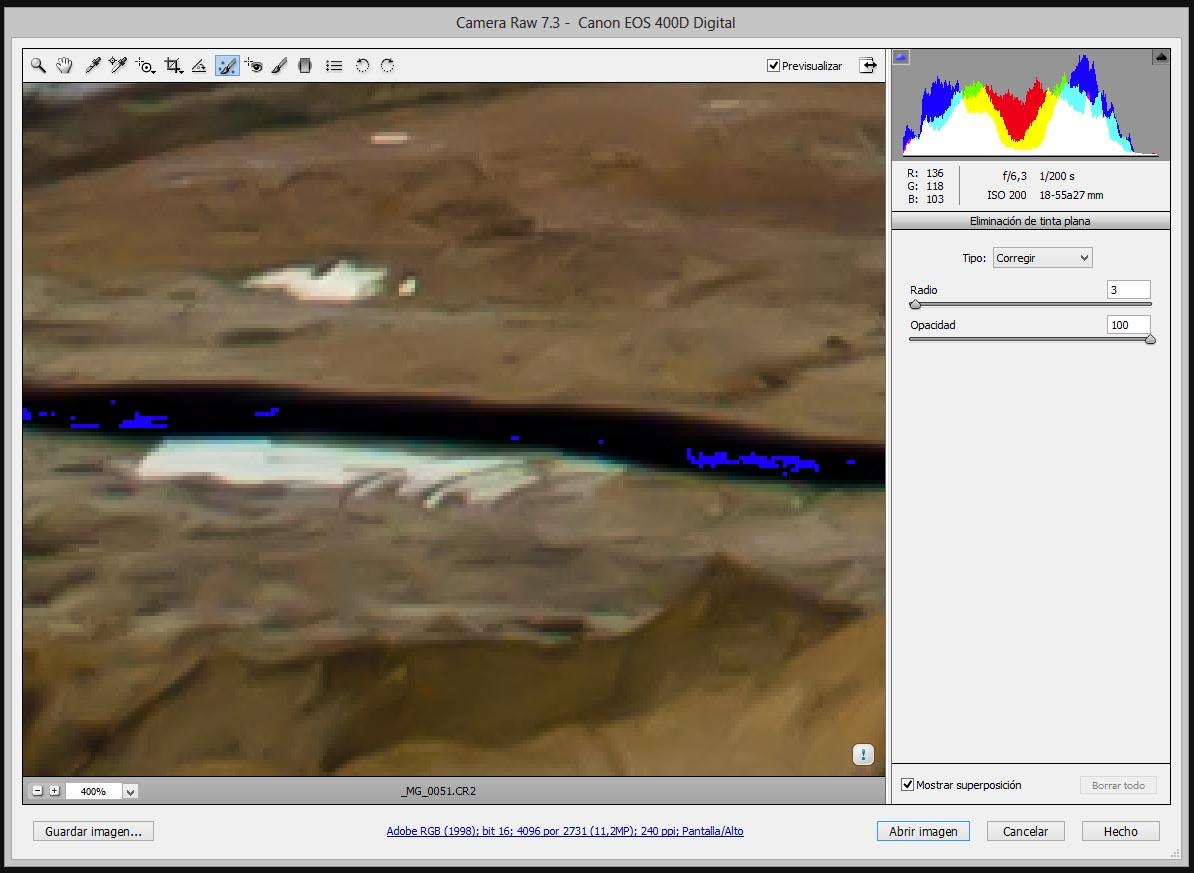1194x873 pixels.
Task: Rotate image 90° clockwise
Action: (388, 66)
